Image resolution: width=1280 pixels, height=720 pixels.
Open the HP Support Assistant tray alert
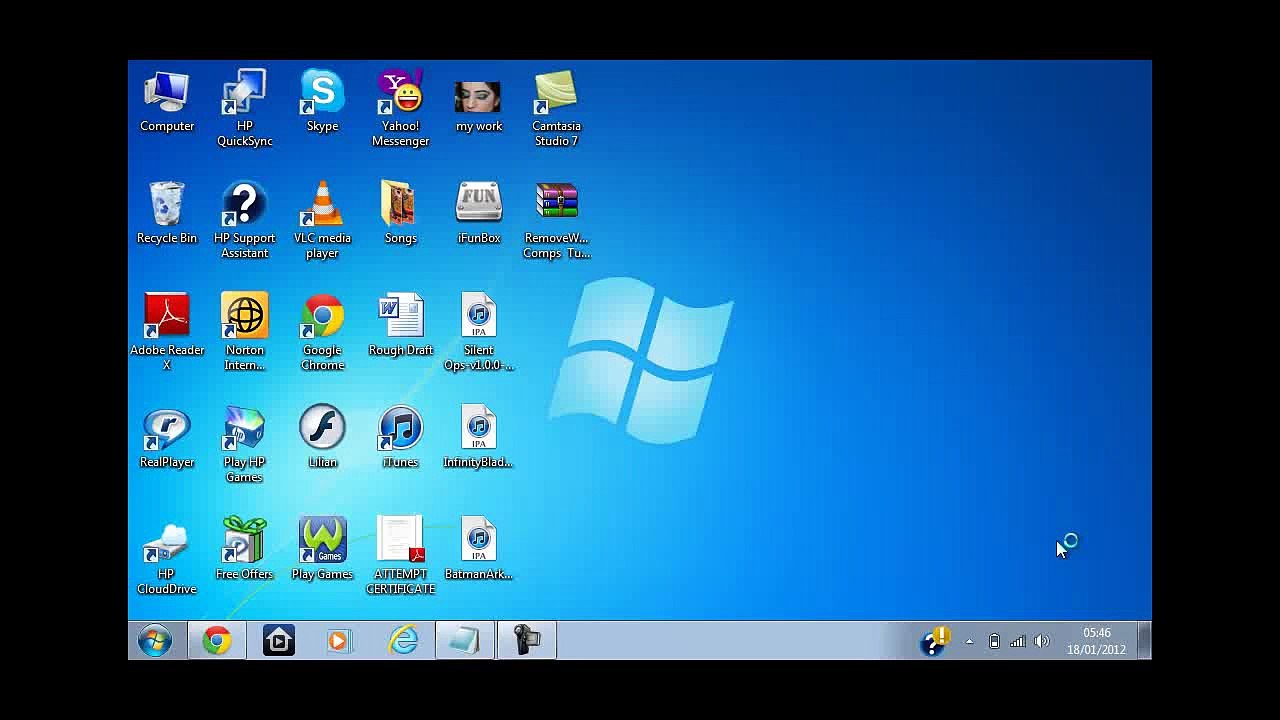[x=934, y=641]
